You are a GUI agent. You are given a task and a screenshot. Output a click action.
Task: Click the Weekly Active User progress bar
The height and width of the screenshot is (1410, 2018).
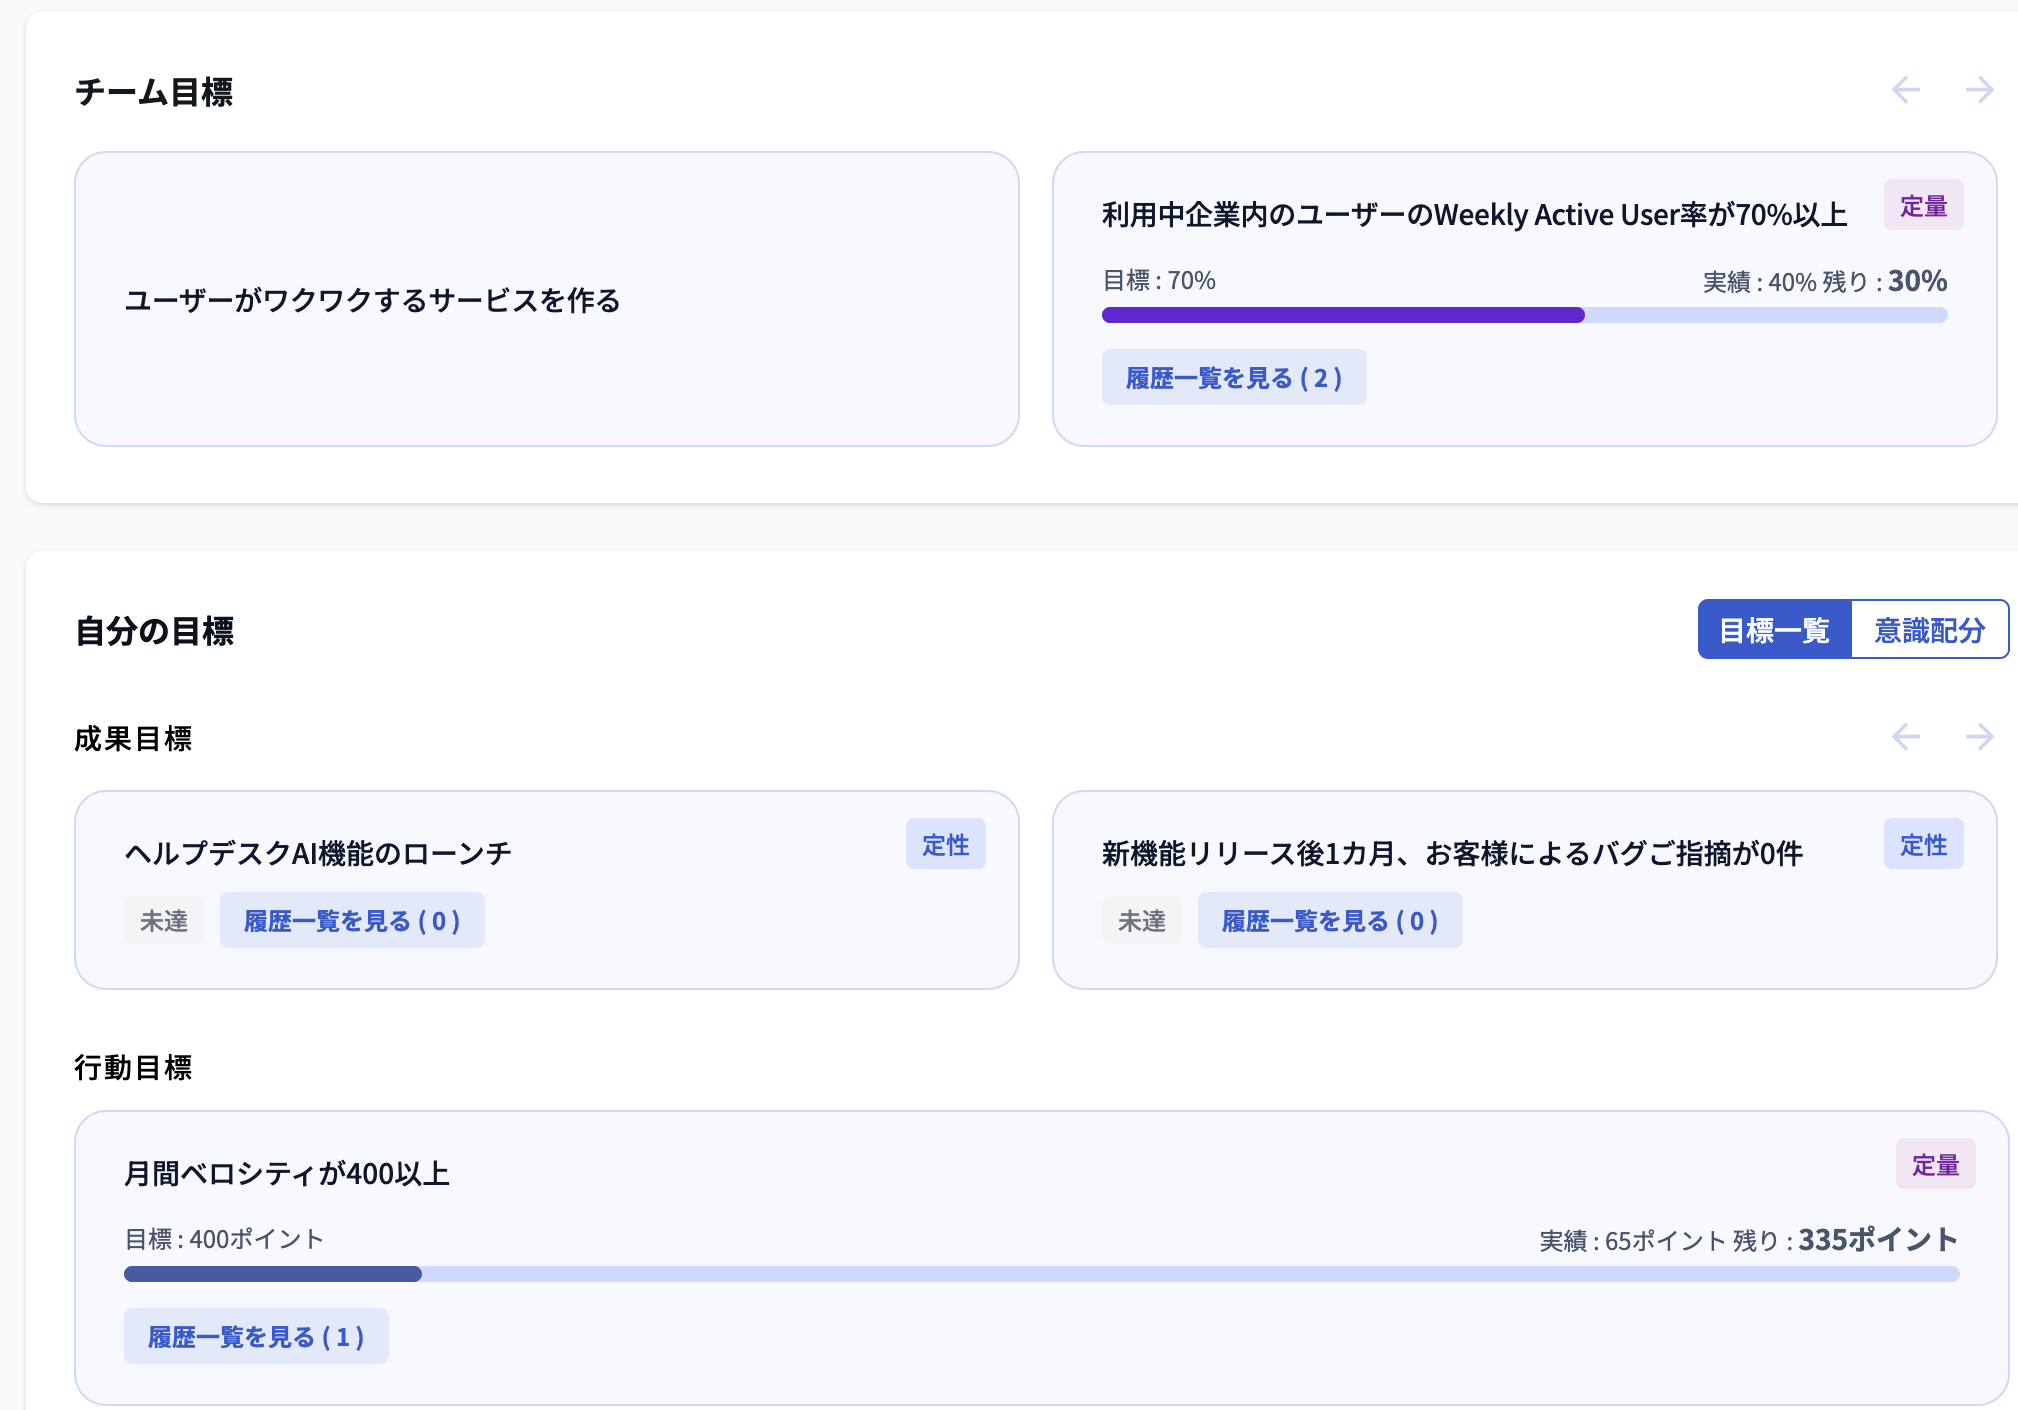(x=1524, y=315)
